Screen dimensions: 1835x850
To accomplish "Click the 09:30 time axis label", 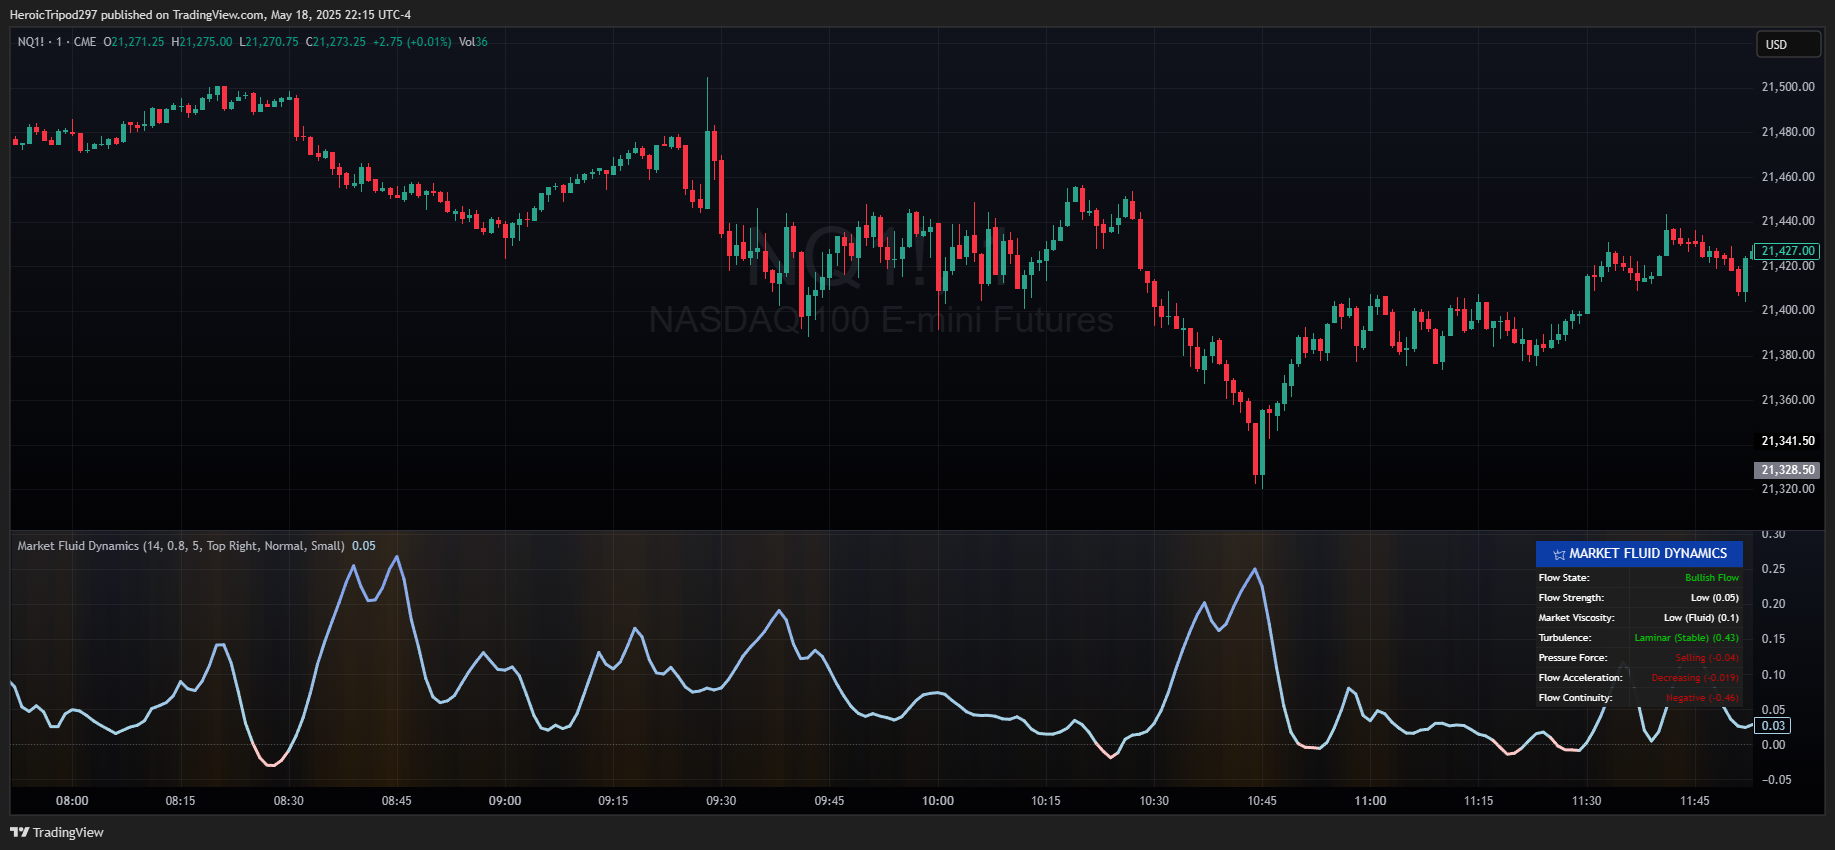I will tap(721, 801).
